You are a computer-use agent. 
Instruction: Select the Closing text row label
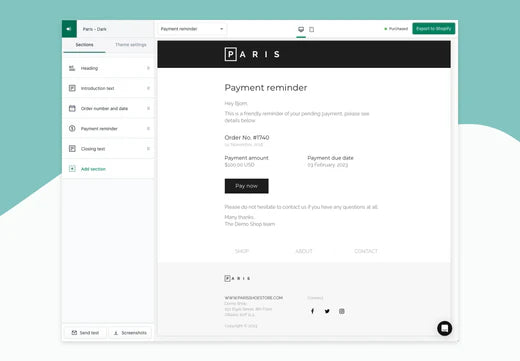[93, 149]
